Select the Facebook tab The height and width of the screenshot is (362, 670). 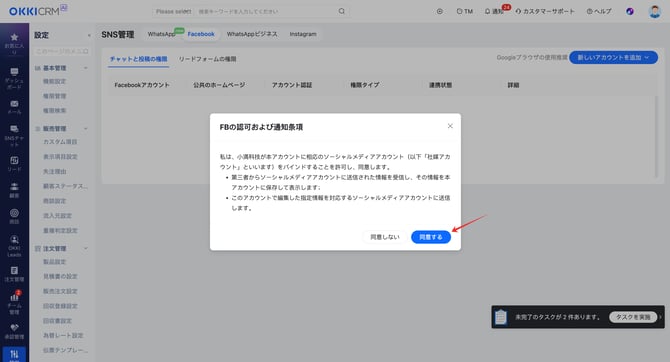[x=201, y=34]
